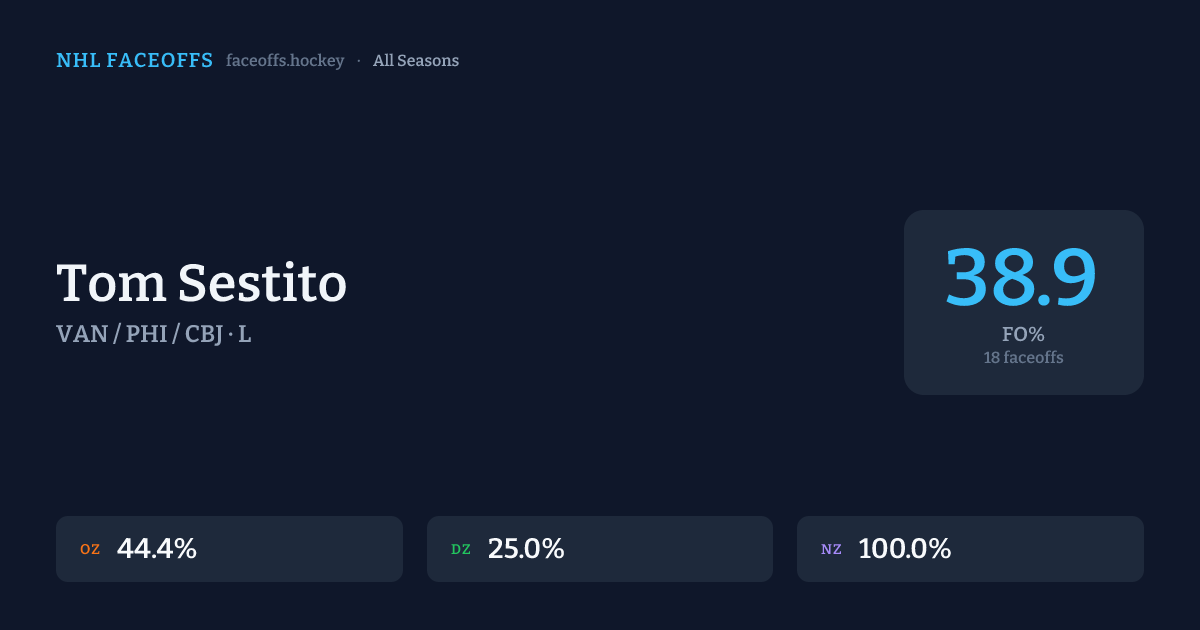Click the orange OZ zone badge
This screenshot has height=630, width=1200.
click(x=90, y=550)
